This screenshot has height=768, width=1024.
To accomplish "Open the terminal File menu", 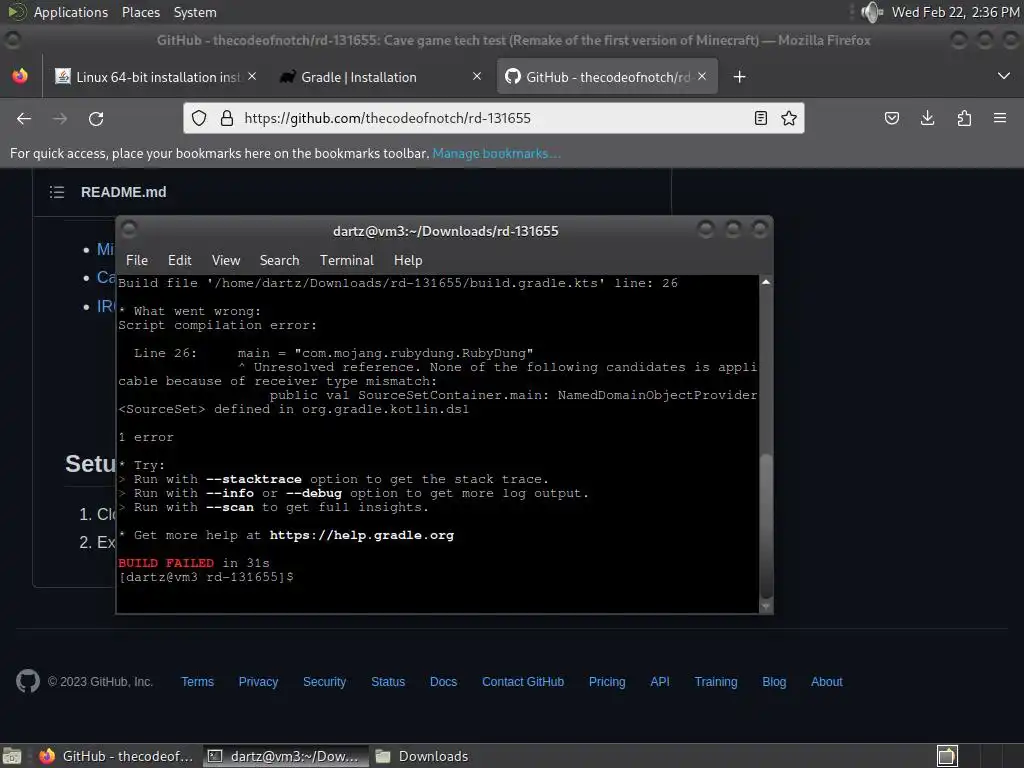I will tap(136, 261).
